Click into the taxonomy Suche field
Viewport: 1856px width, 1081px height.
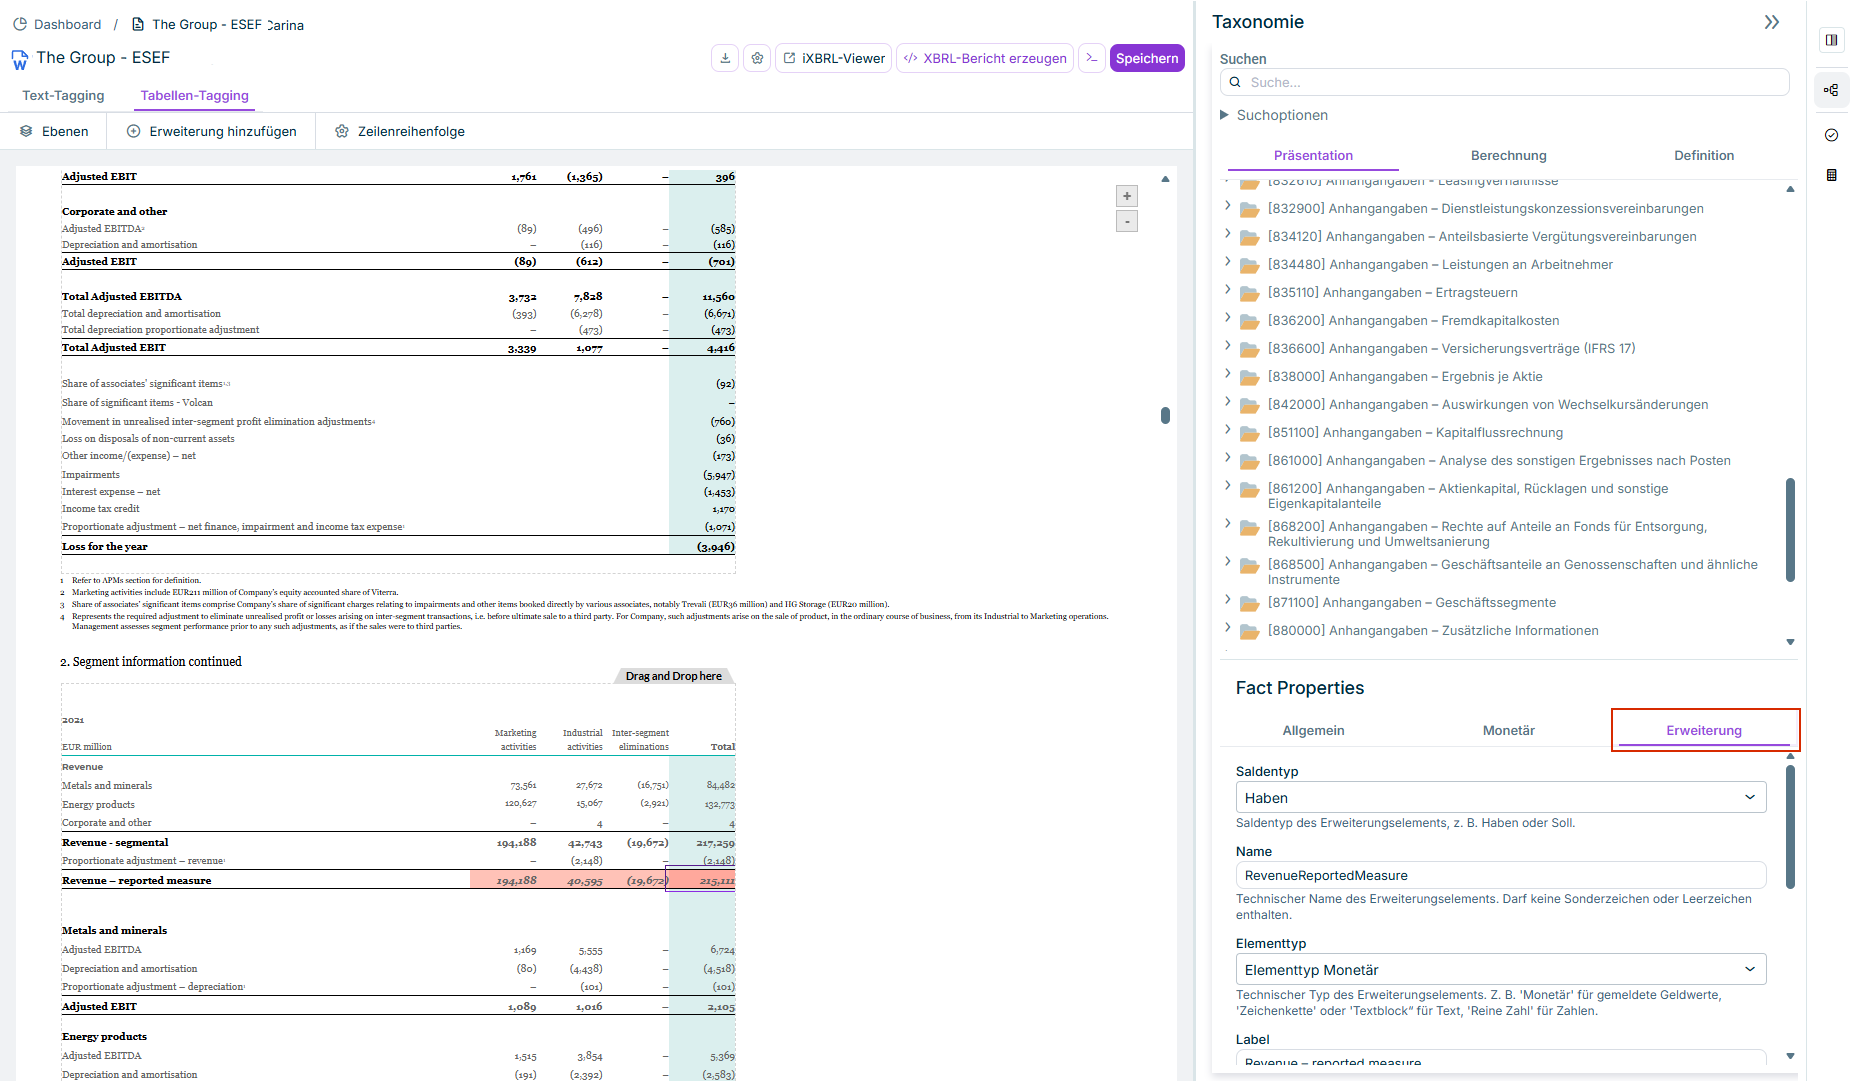[1504, 82]
